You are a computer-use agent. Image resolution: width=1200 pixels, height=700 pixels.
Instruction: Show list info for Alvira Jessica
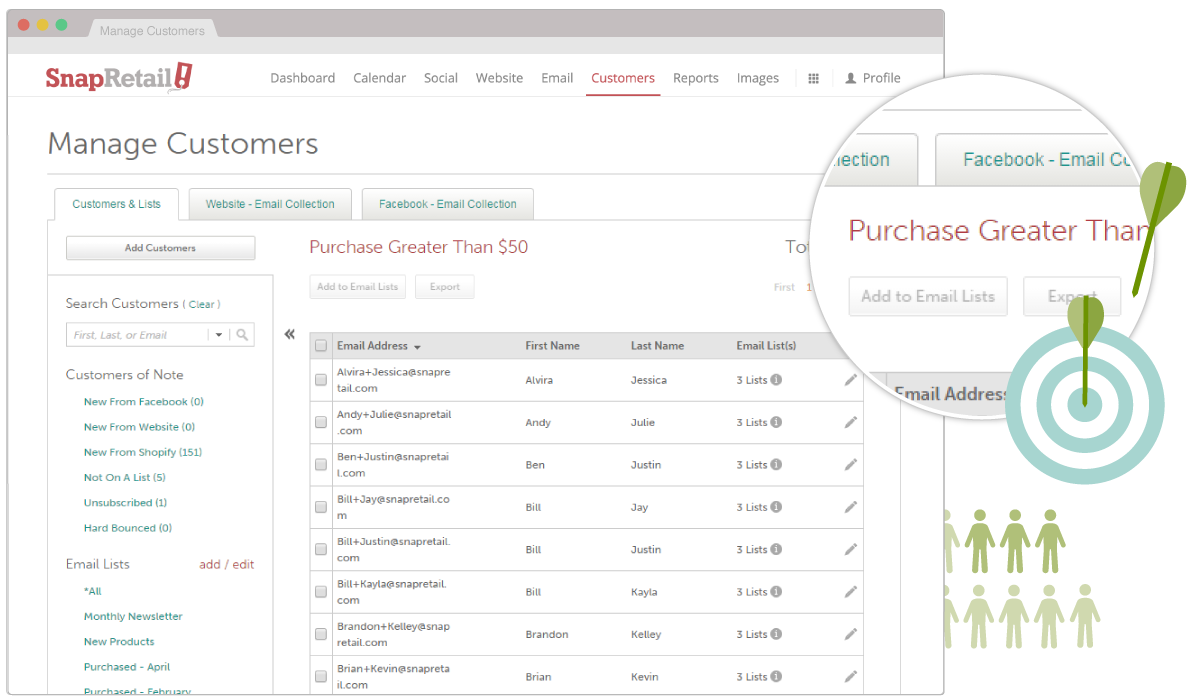[776, 380]
